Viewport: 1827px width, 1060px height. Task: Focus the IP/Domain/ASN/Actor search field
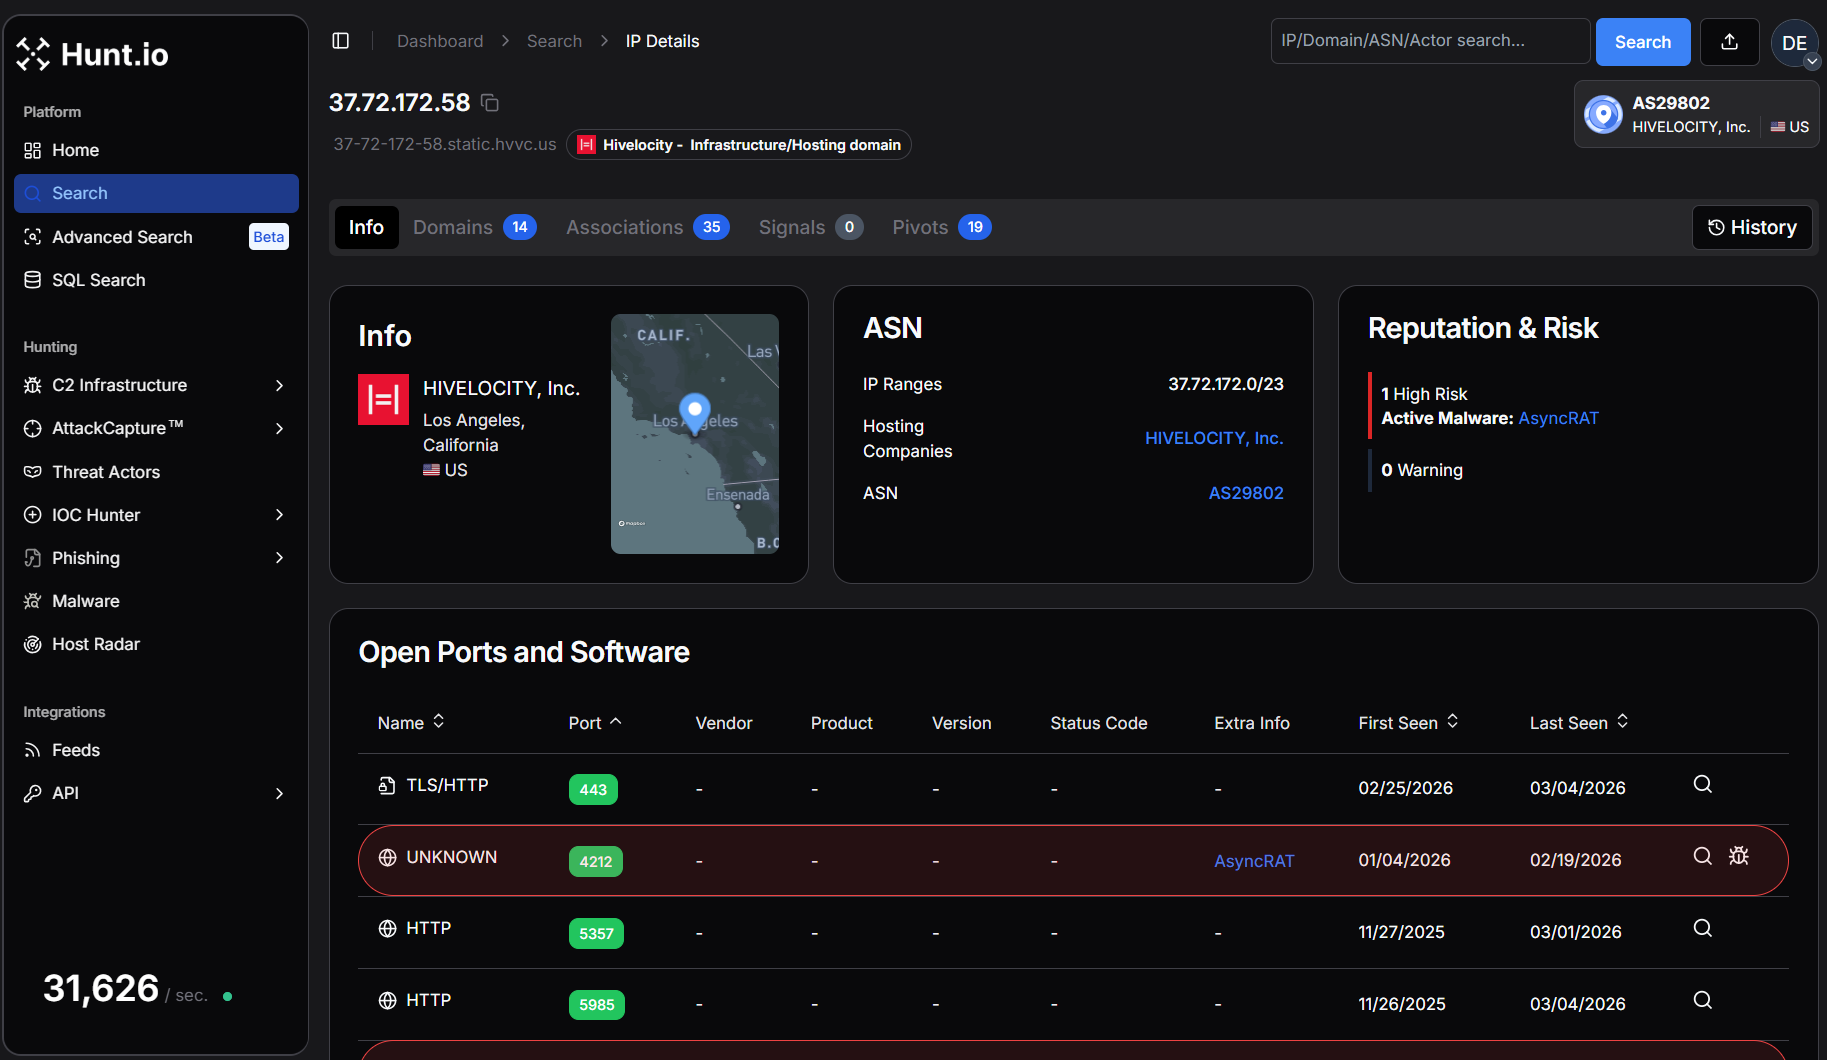(1429, 41)
